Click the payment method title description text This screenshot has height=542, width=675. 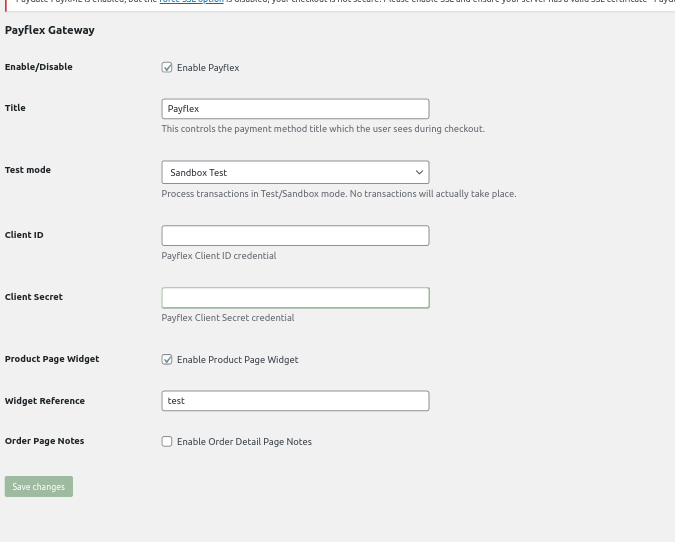pyautogui.click(x=323, y=129)
